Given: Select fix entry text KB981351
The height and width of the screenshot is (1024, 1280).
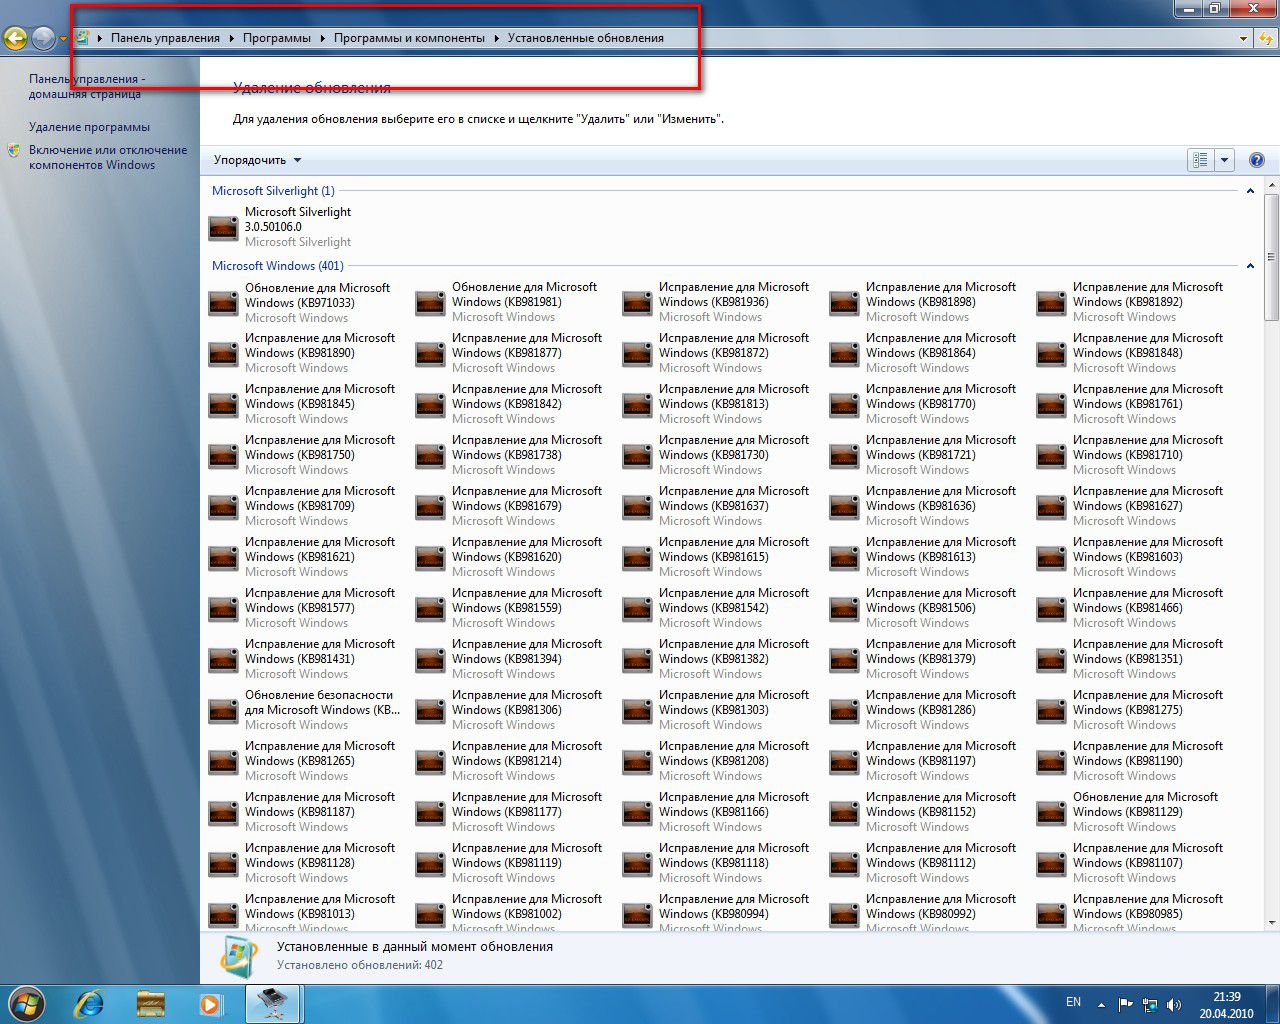Looking at the screenshot, I should coord(1148,651).
